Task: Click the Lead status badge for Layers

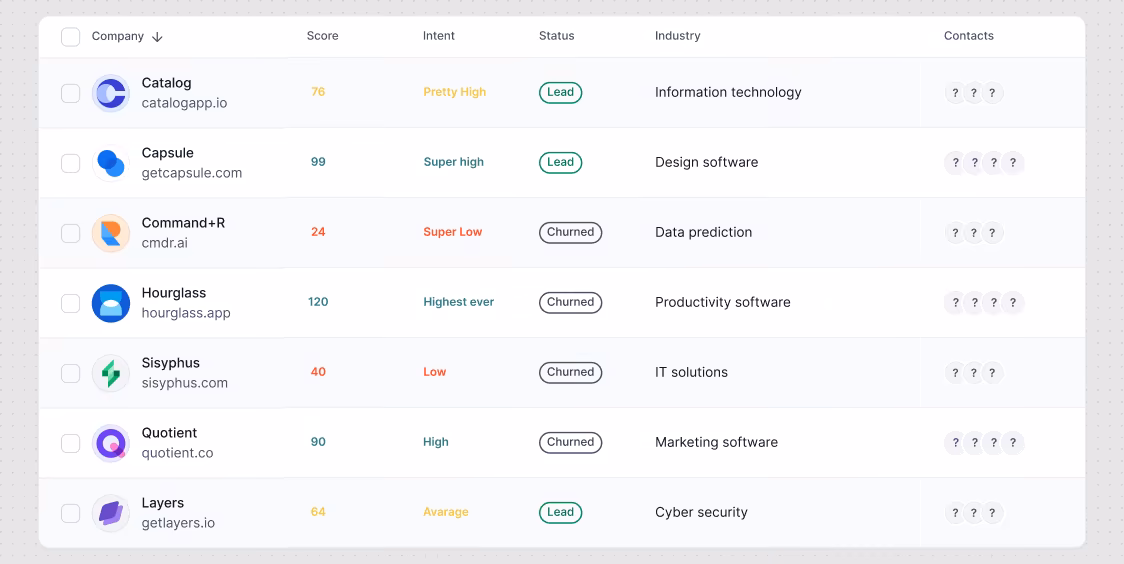Action: pos(561,512)
